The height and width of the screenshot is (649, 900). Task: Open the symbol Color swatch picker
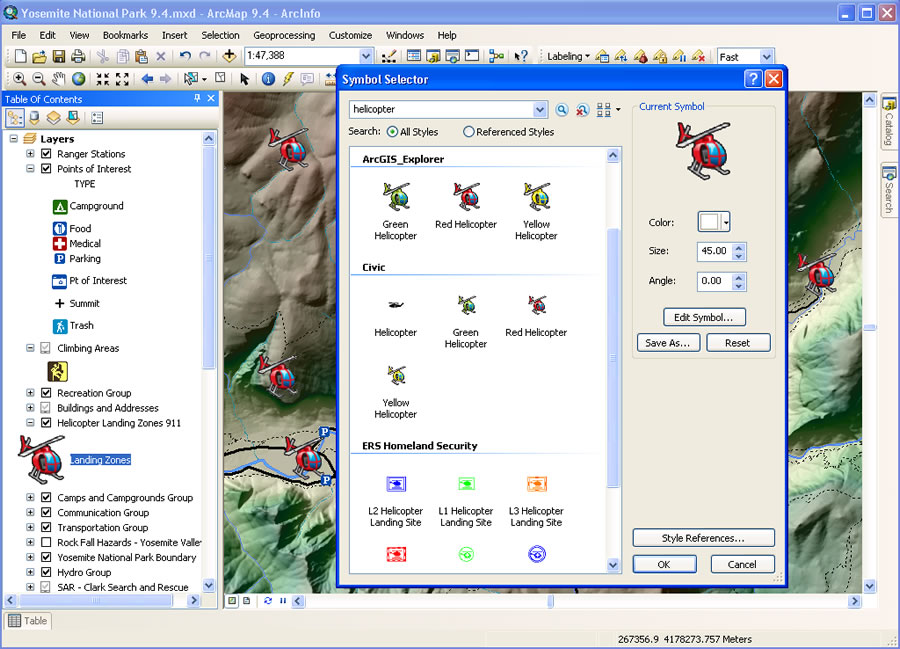coord(713,222)
